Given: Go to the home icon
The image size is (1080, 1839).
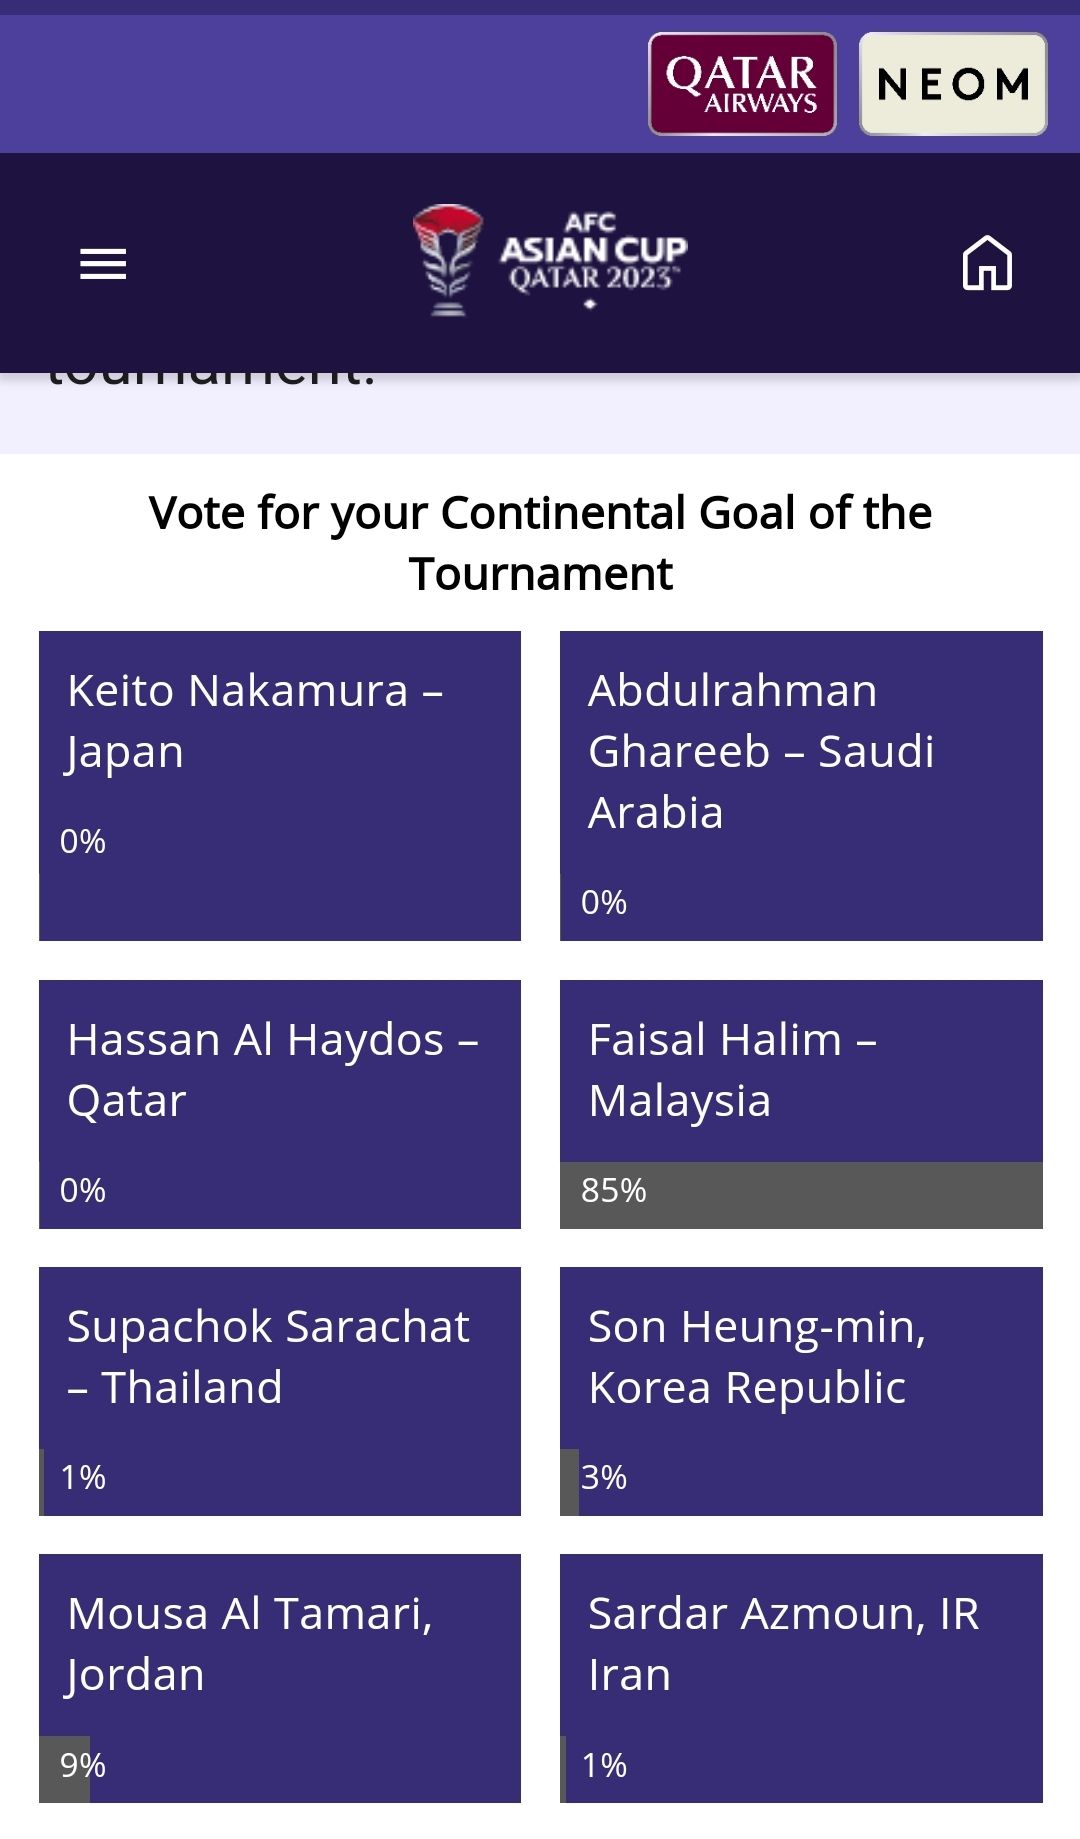Looking at the screenshot, I should 987,263.
